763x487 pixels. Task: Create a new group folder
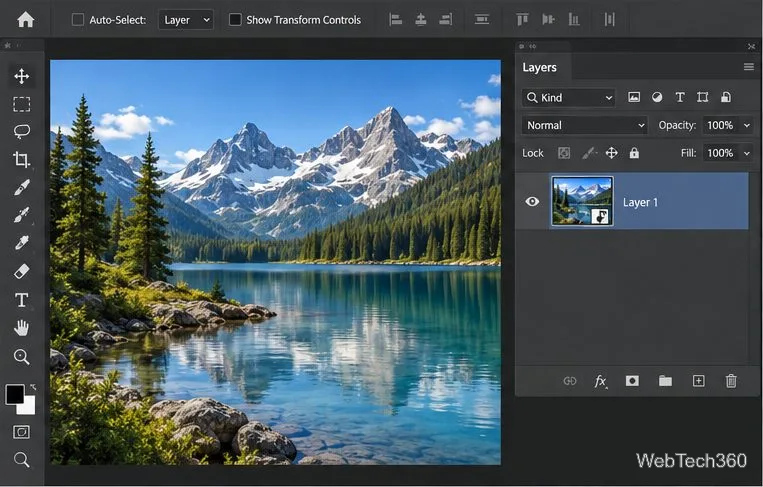665,381
